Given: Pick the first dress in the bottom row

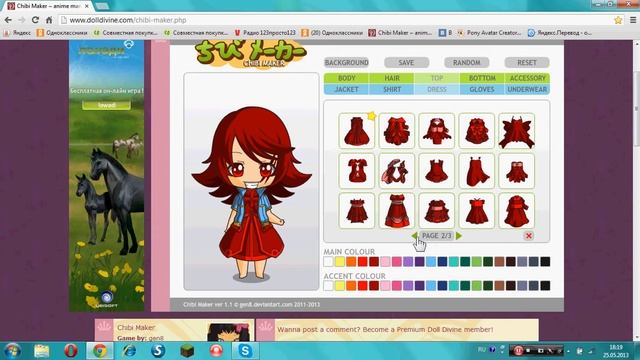Looking at the screenshot, I should [357, 211].
